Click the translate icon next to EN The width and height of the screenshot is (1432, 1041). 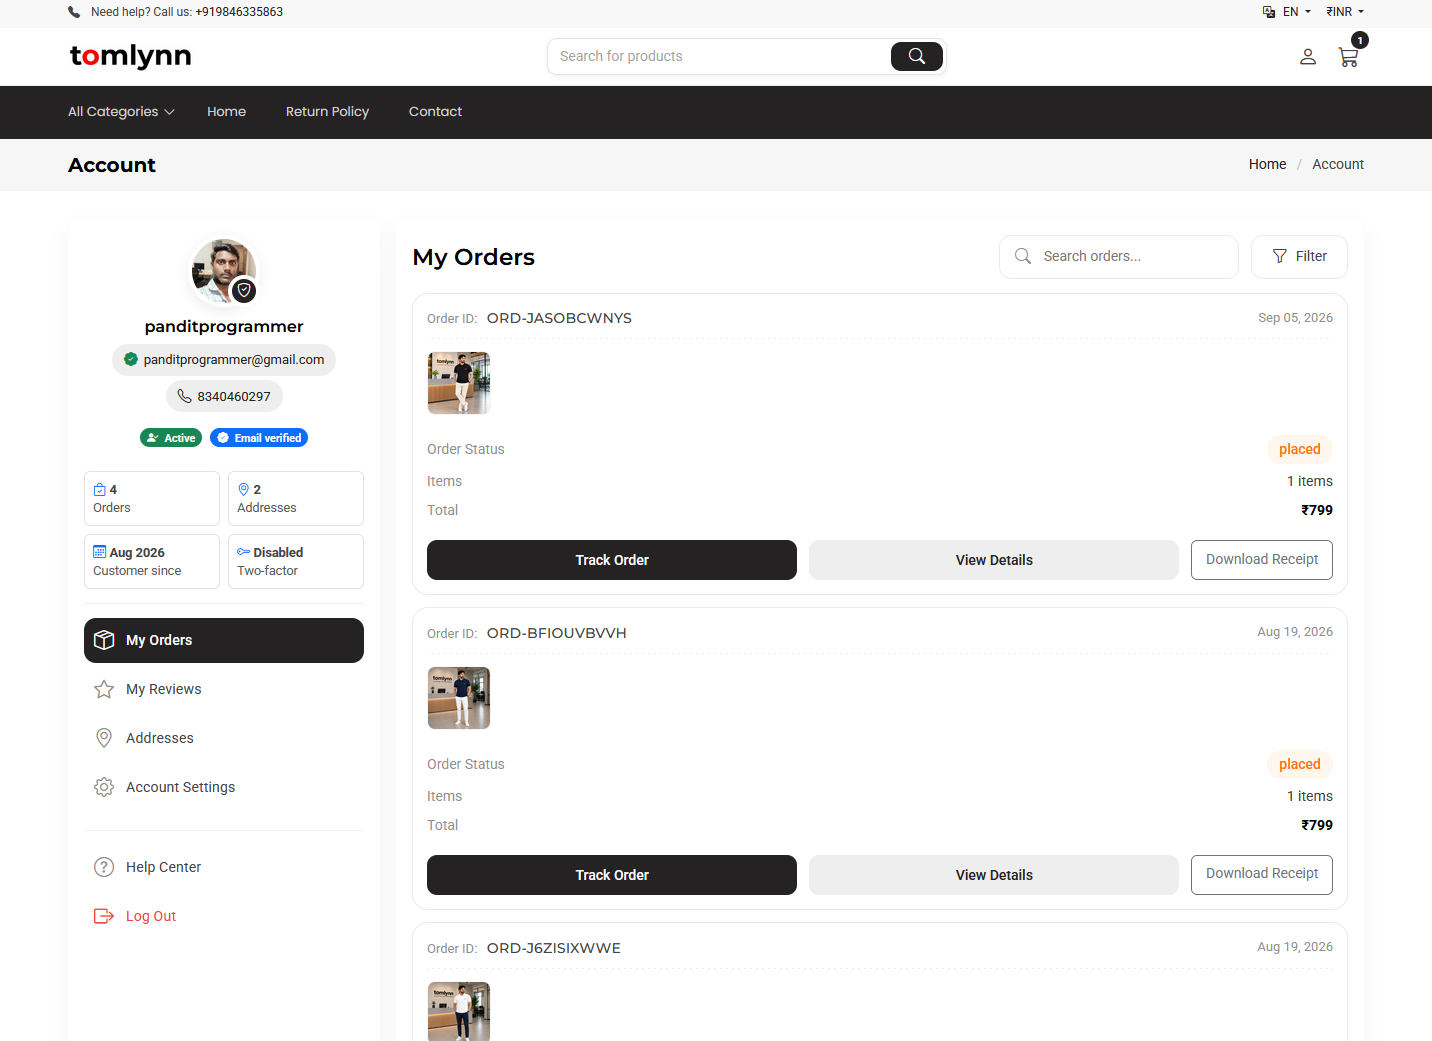[1269, 12]
